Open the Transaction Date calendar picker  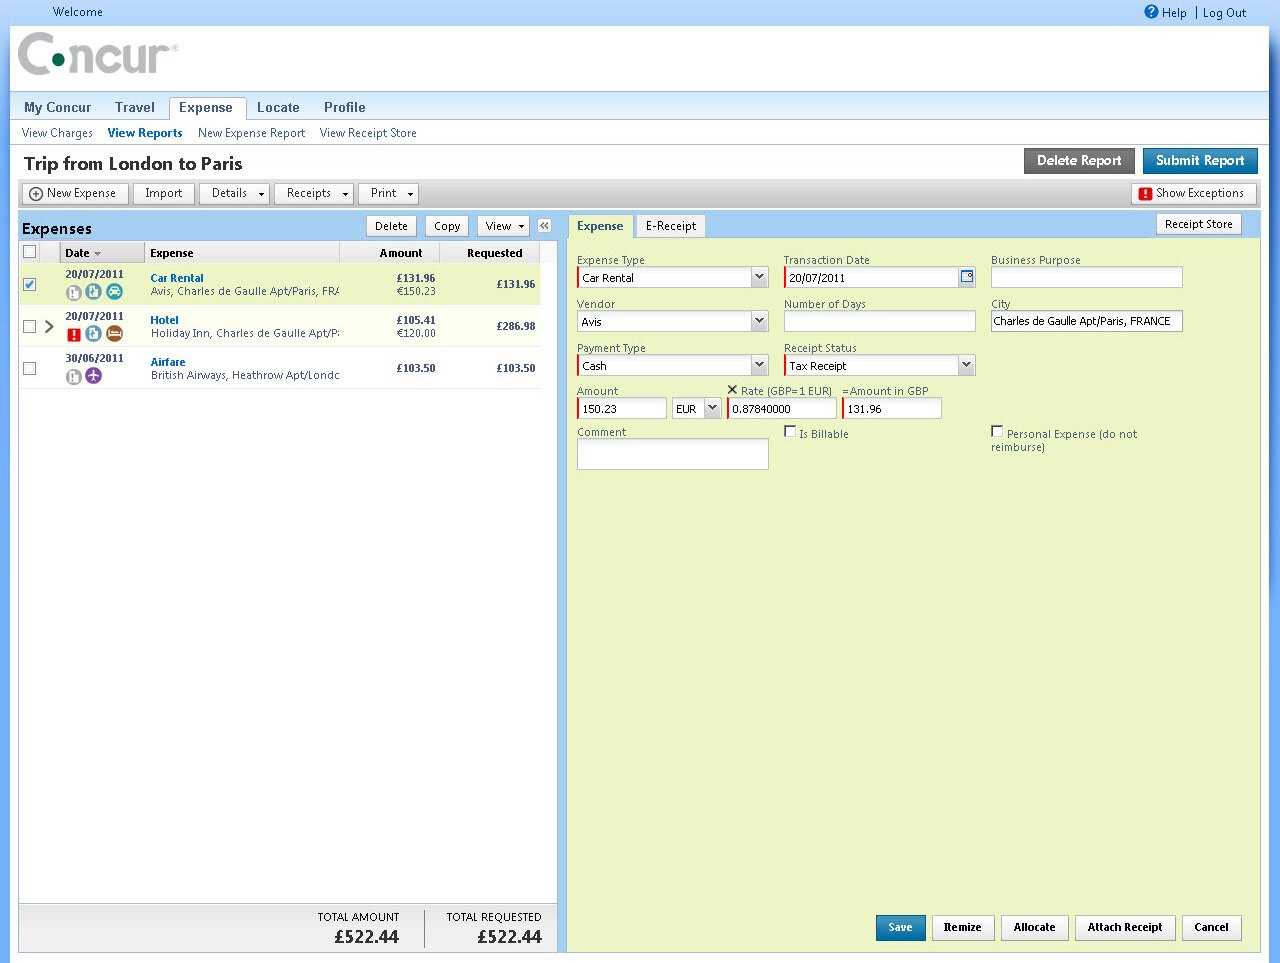(x=967, y=277)
